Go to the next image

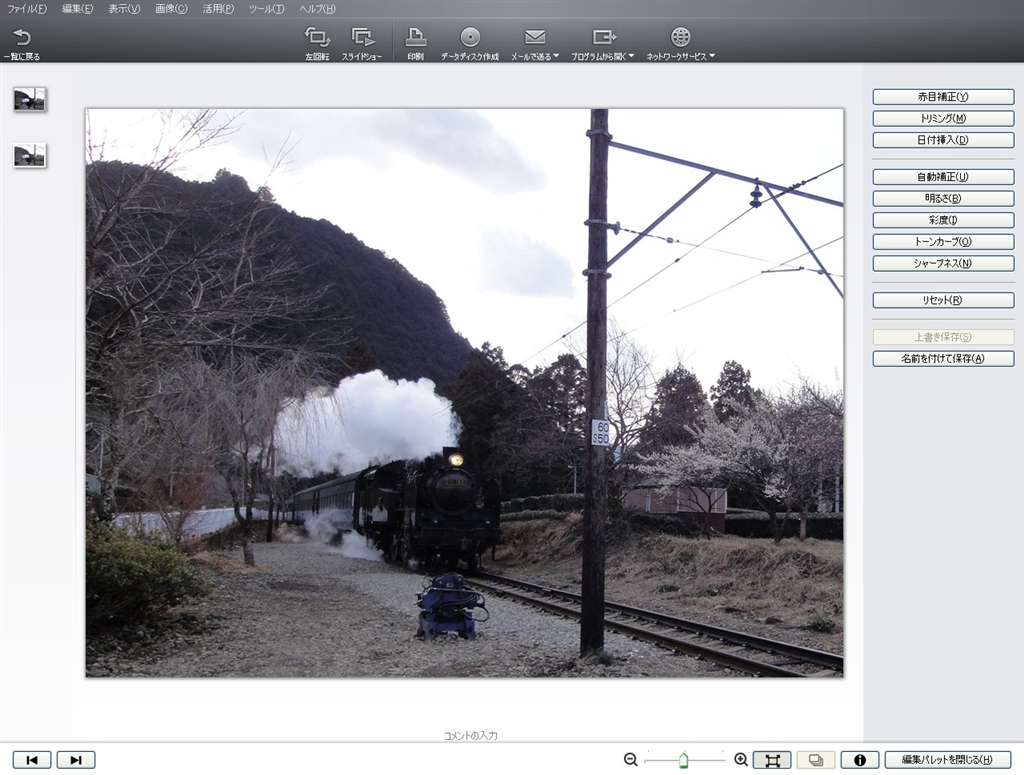tap(76, 760)
